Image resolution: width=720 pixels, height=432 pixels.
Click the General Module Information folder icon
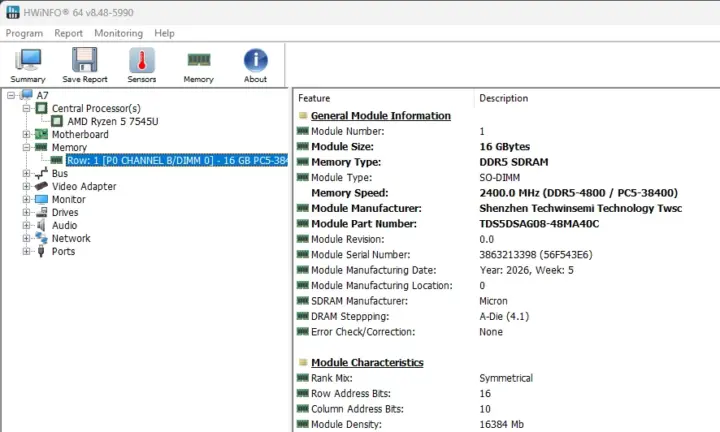(303, 115)
